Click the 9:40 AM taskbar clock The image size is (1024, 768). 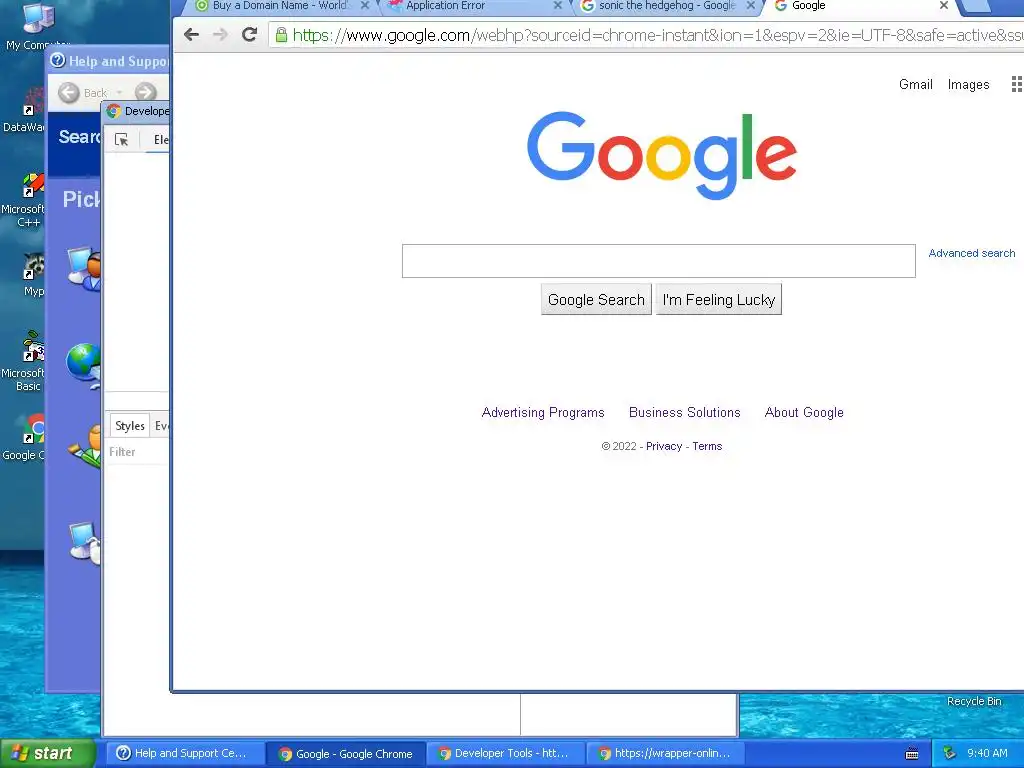click(987, 753)
